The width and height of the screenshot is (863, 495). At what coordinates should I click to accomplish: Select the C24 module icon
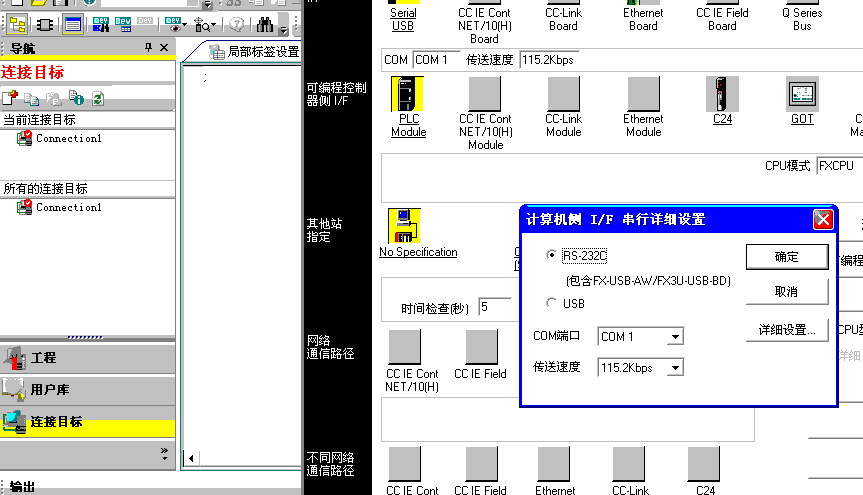pyautogui.click(x=722, y=94)
